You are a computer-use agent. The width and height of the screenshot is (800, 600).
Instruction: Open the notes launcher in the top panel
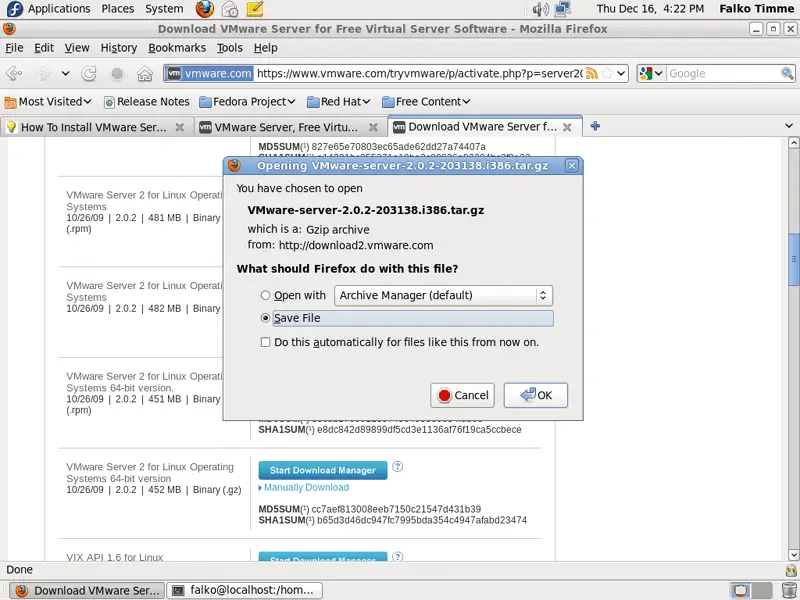coord(255,9)
